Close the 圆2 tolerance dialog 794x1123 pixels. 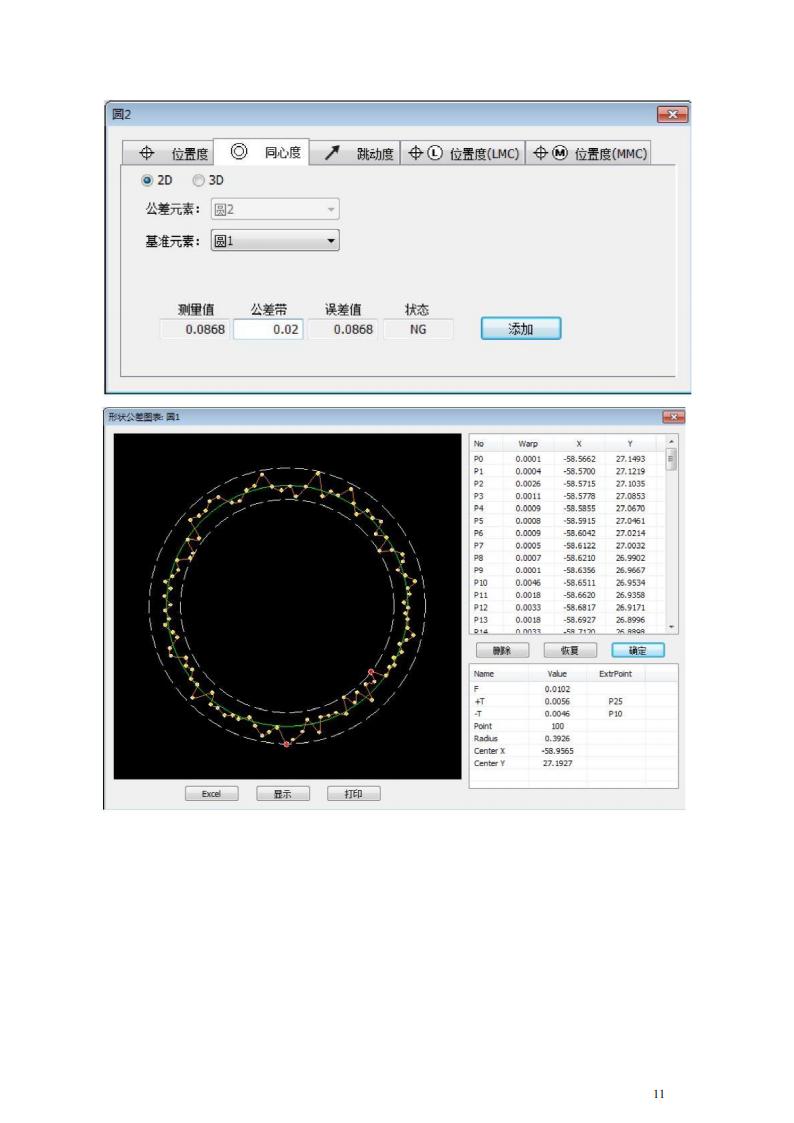[x=672, y=115]
